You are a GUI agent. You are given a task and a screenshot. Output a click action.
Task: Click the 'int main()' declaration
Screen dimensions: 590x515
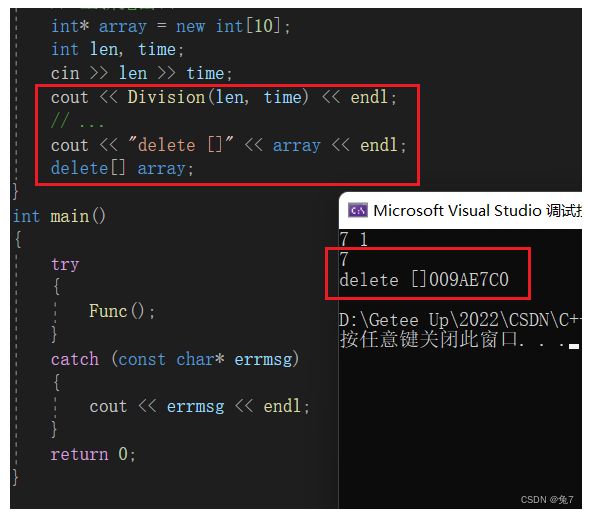[59, 216]
